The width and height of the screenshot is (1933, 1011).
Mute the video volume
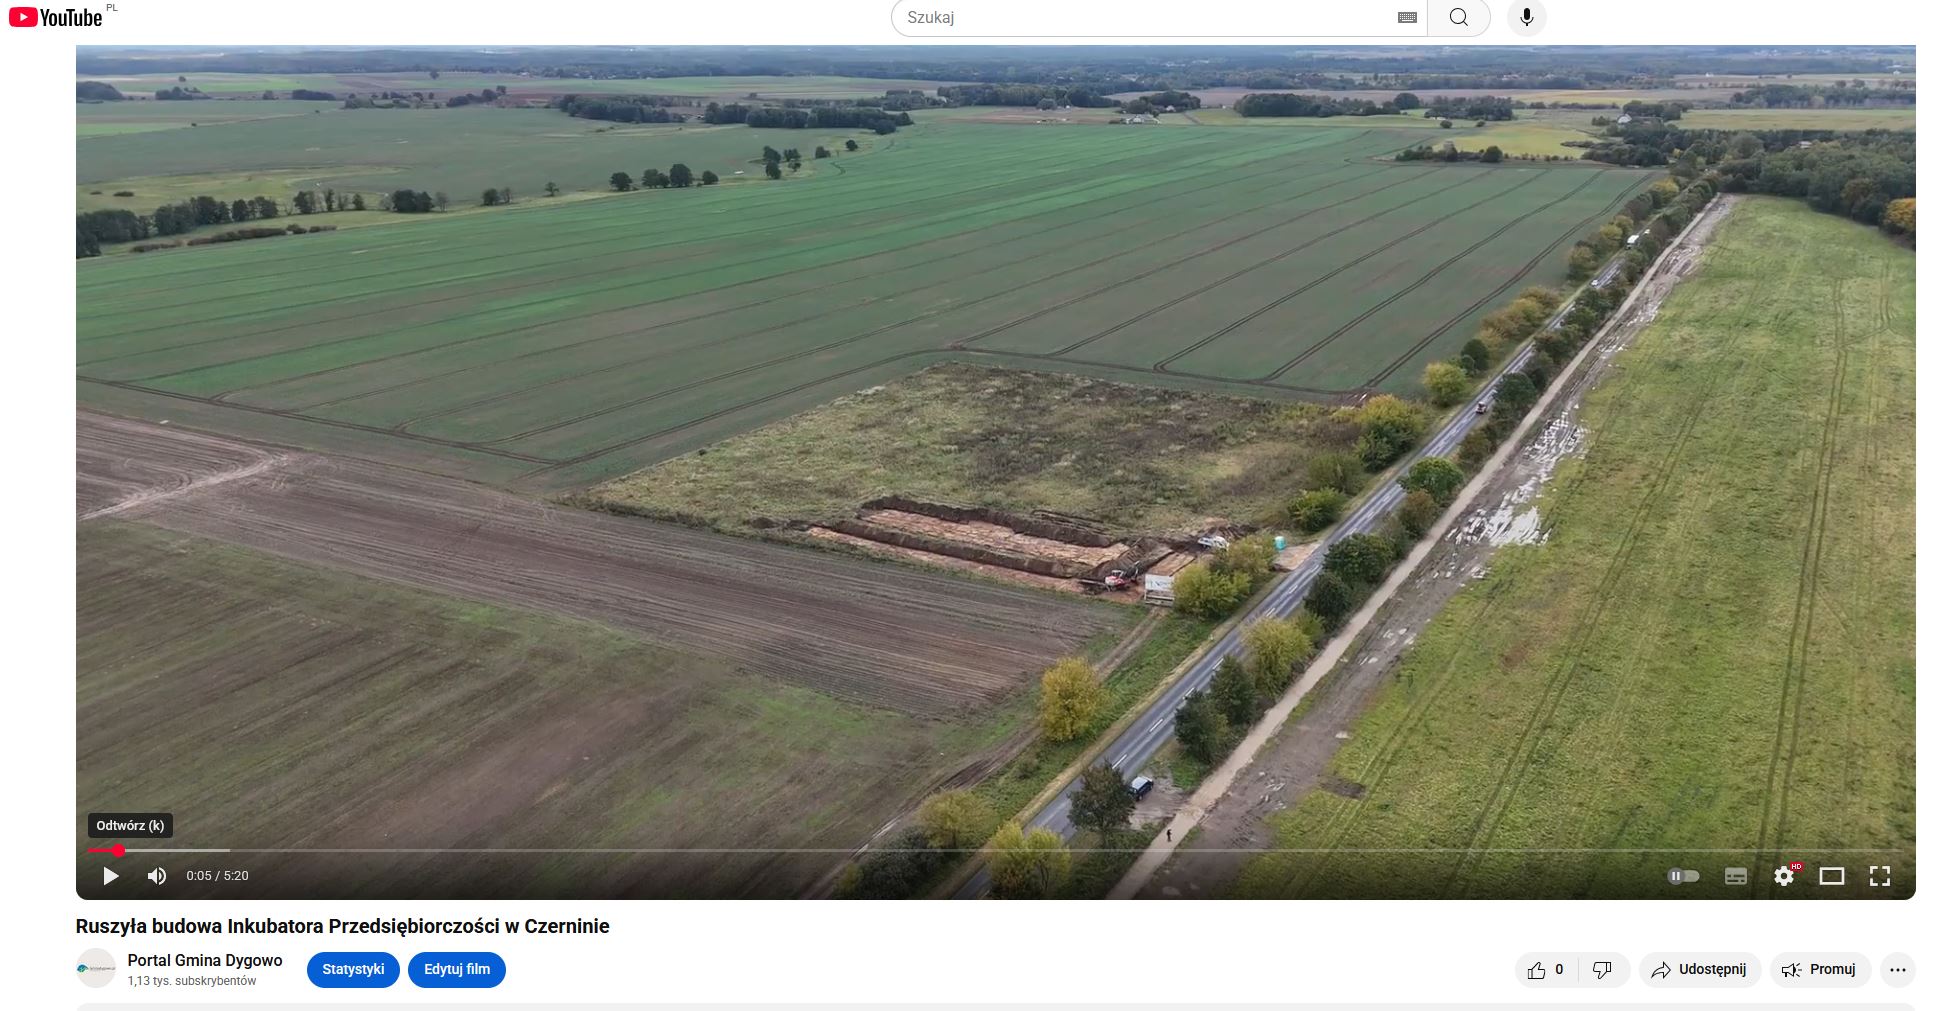pos(157,876)
